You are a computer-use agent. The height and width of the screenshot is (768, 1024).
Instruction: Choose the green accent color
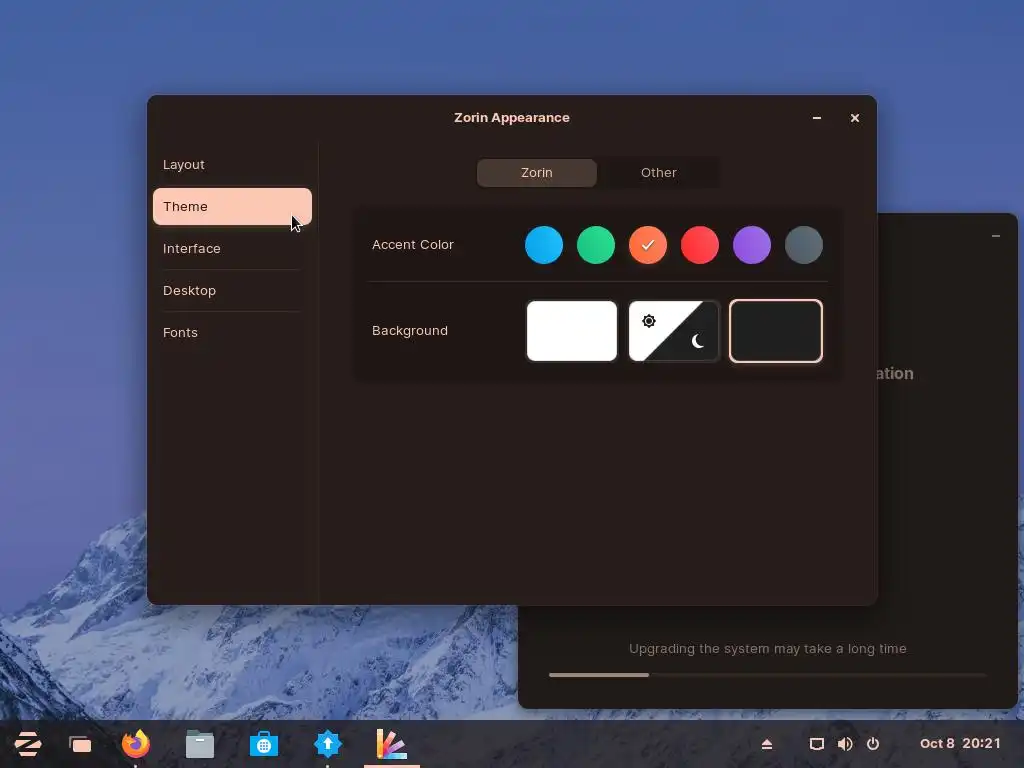pyautogui.click(x=596, y=245)
